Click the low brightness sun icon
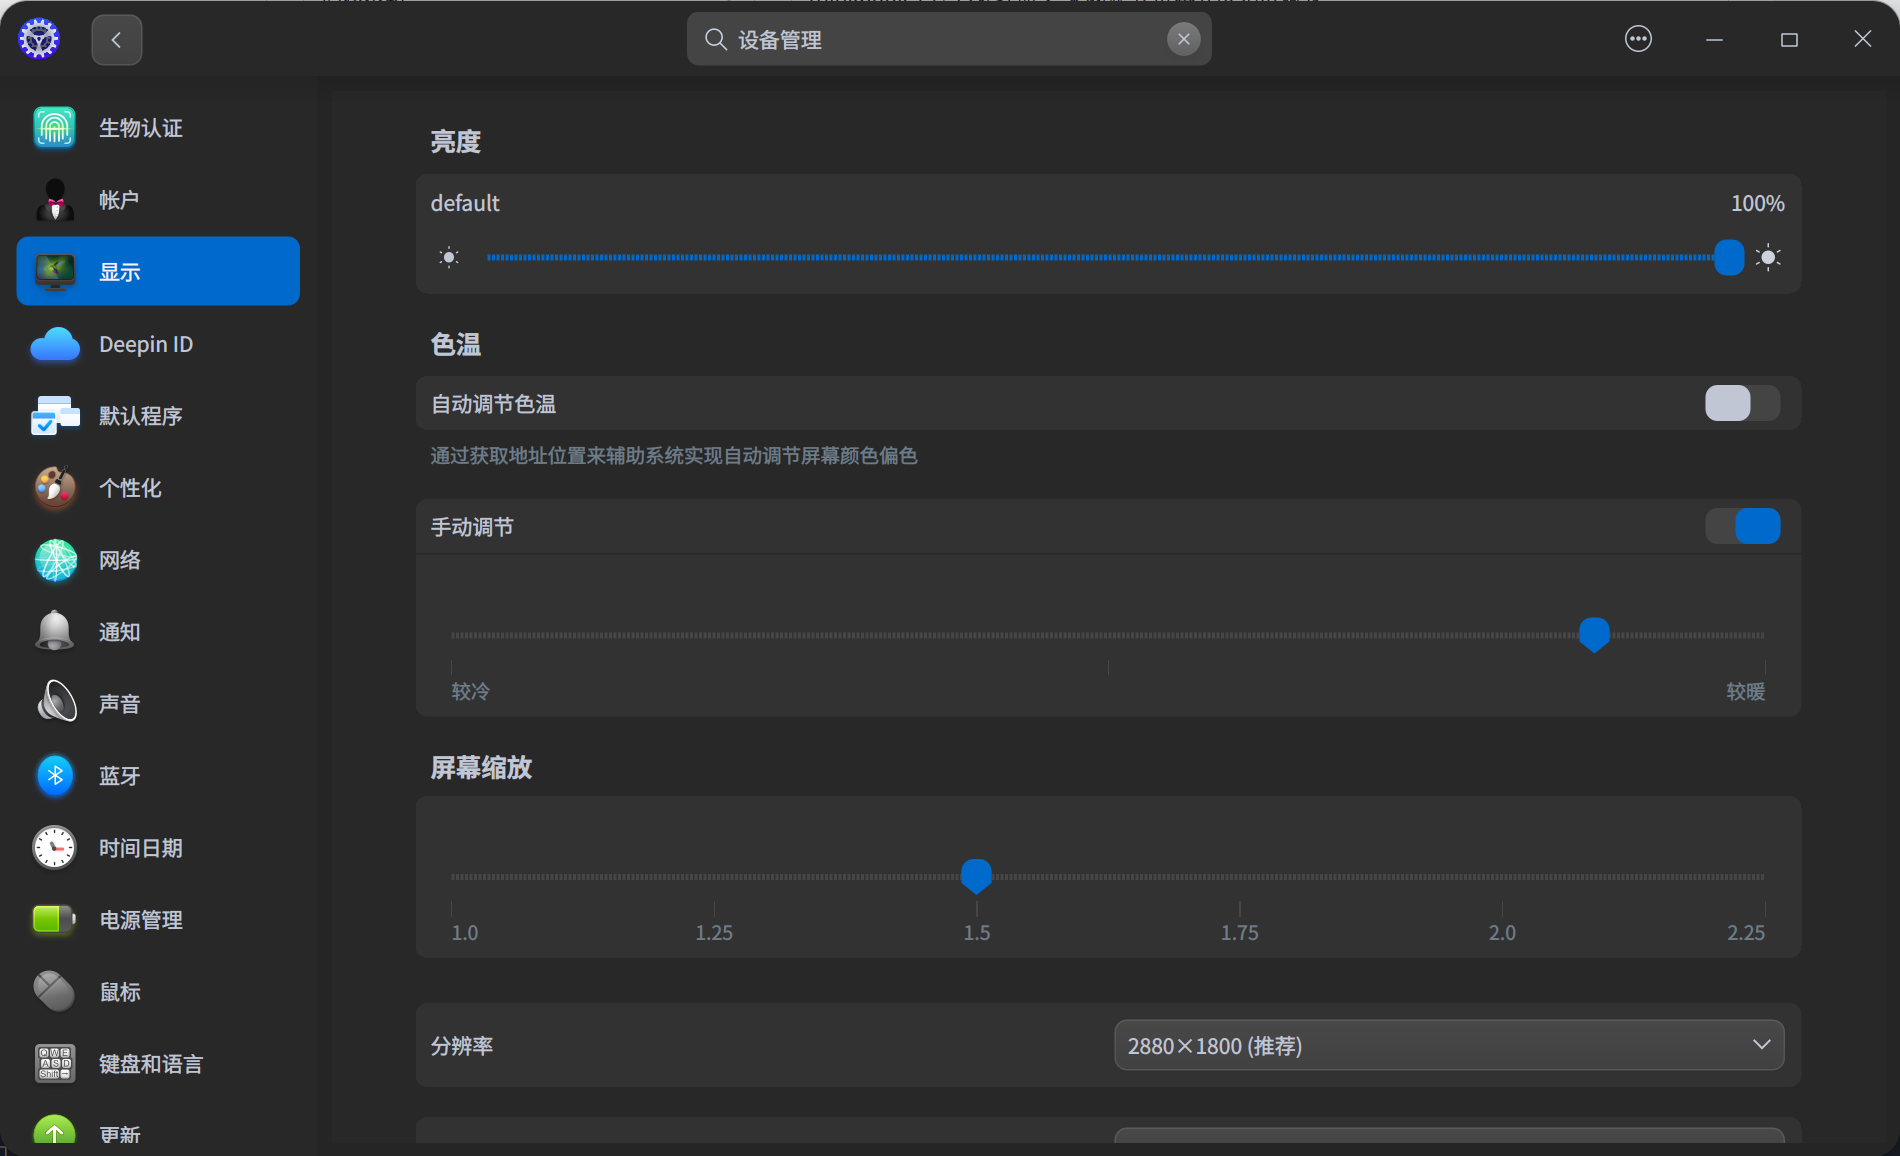The height and width of the screenshot is (1156, 1900). tap(449, 258)
